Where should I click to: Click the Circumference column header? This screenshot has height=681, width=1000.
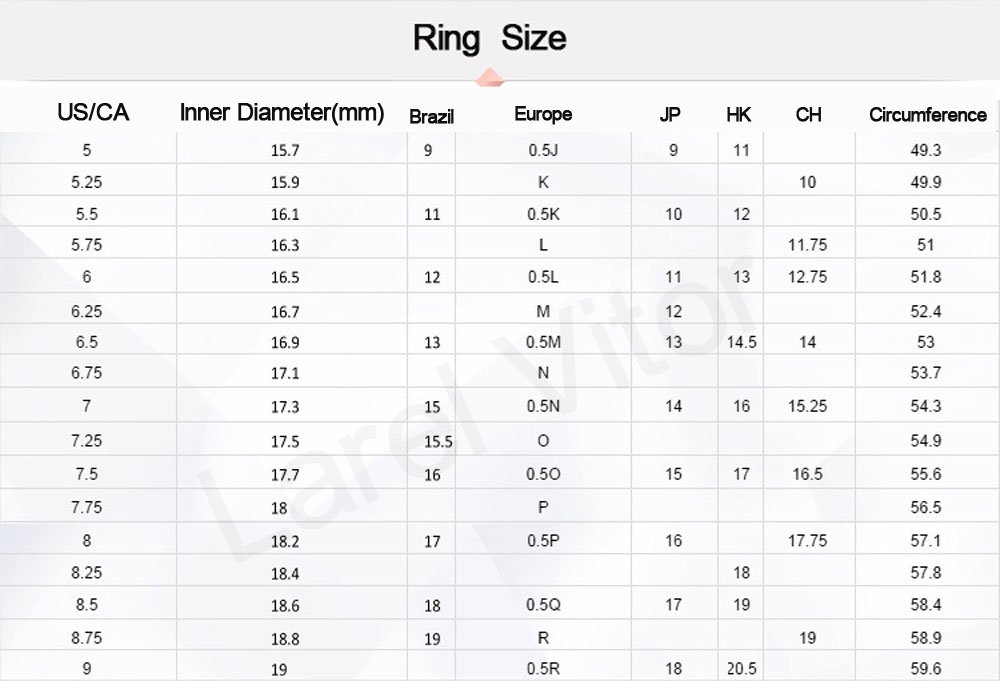(x=927, y=114)
